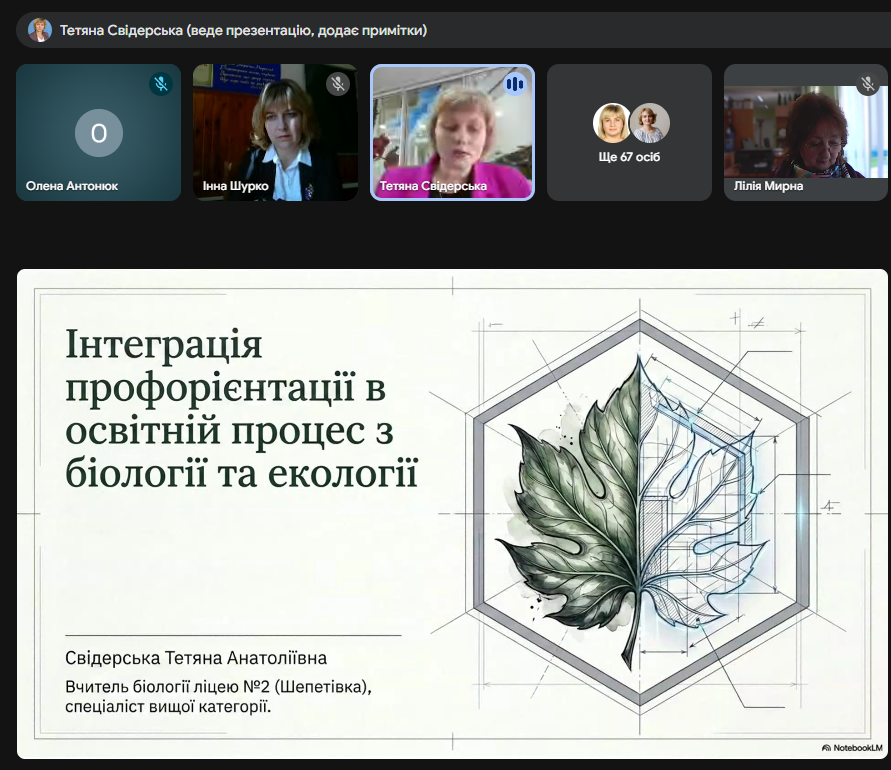This screenshot has height=770, width=891.
Task: Click the NotebookLM logo on the slide
Action: pos(852,747)
